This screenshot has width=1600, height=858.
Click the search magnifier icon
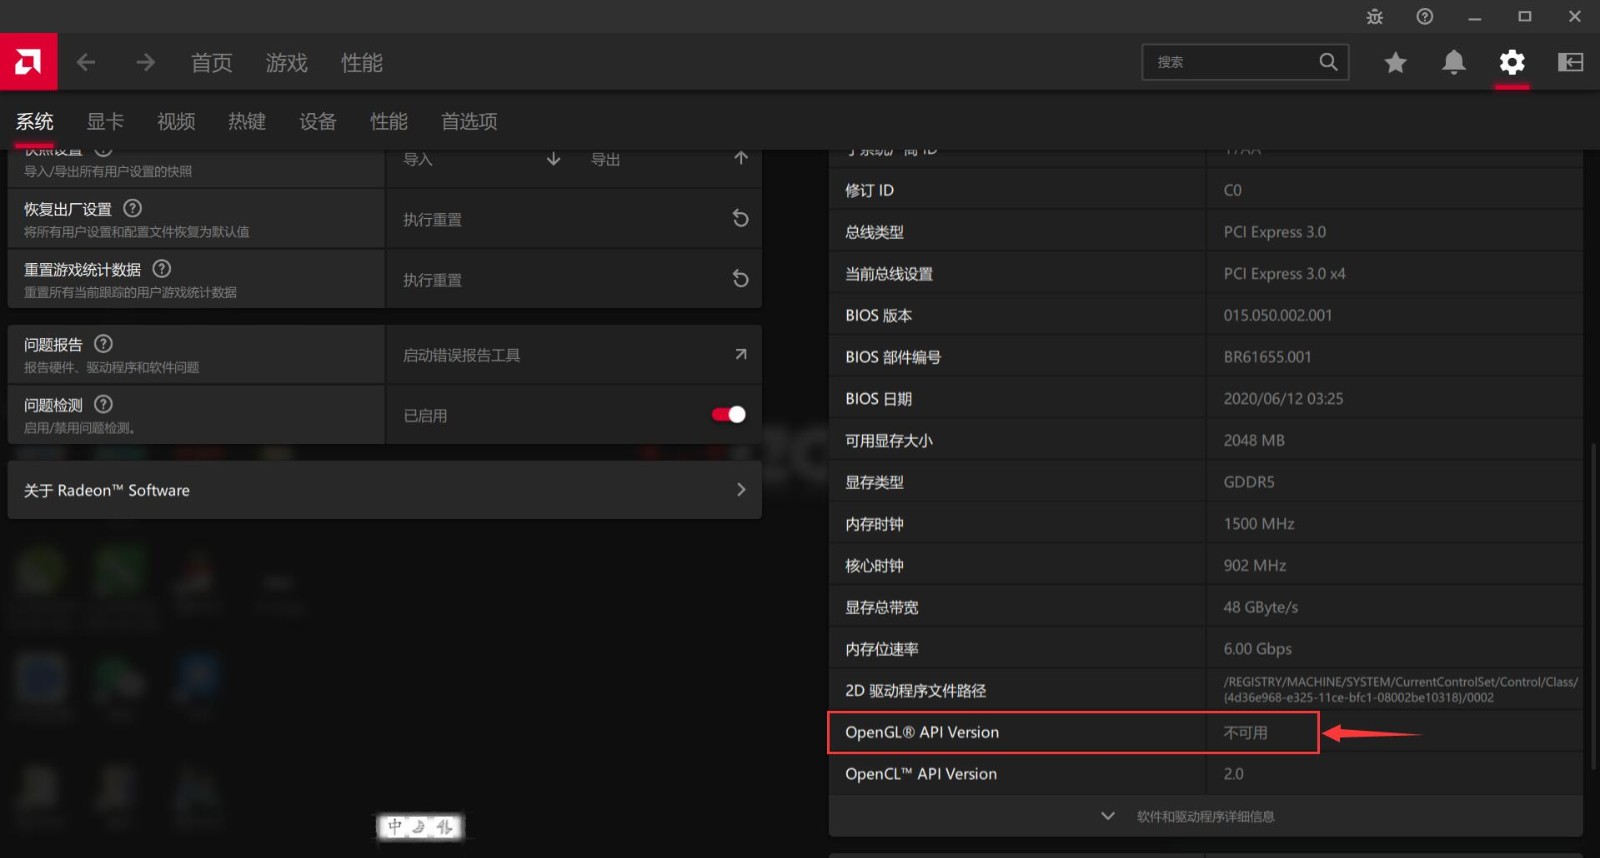pos(1328,62)
